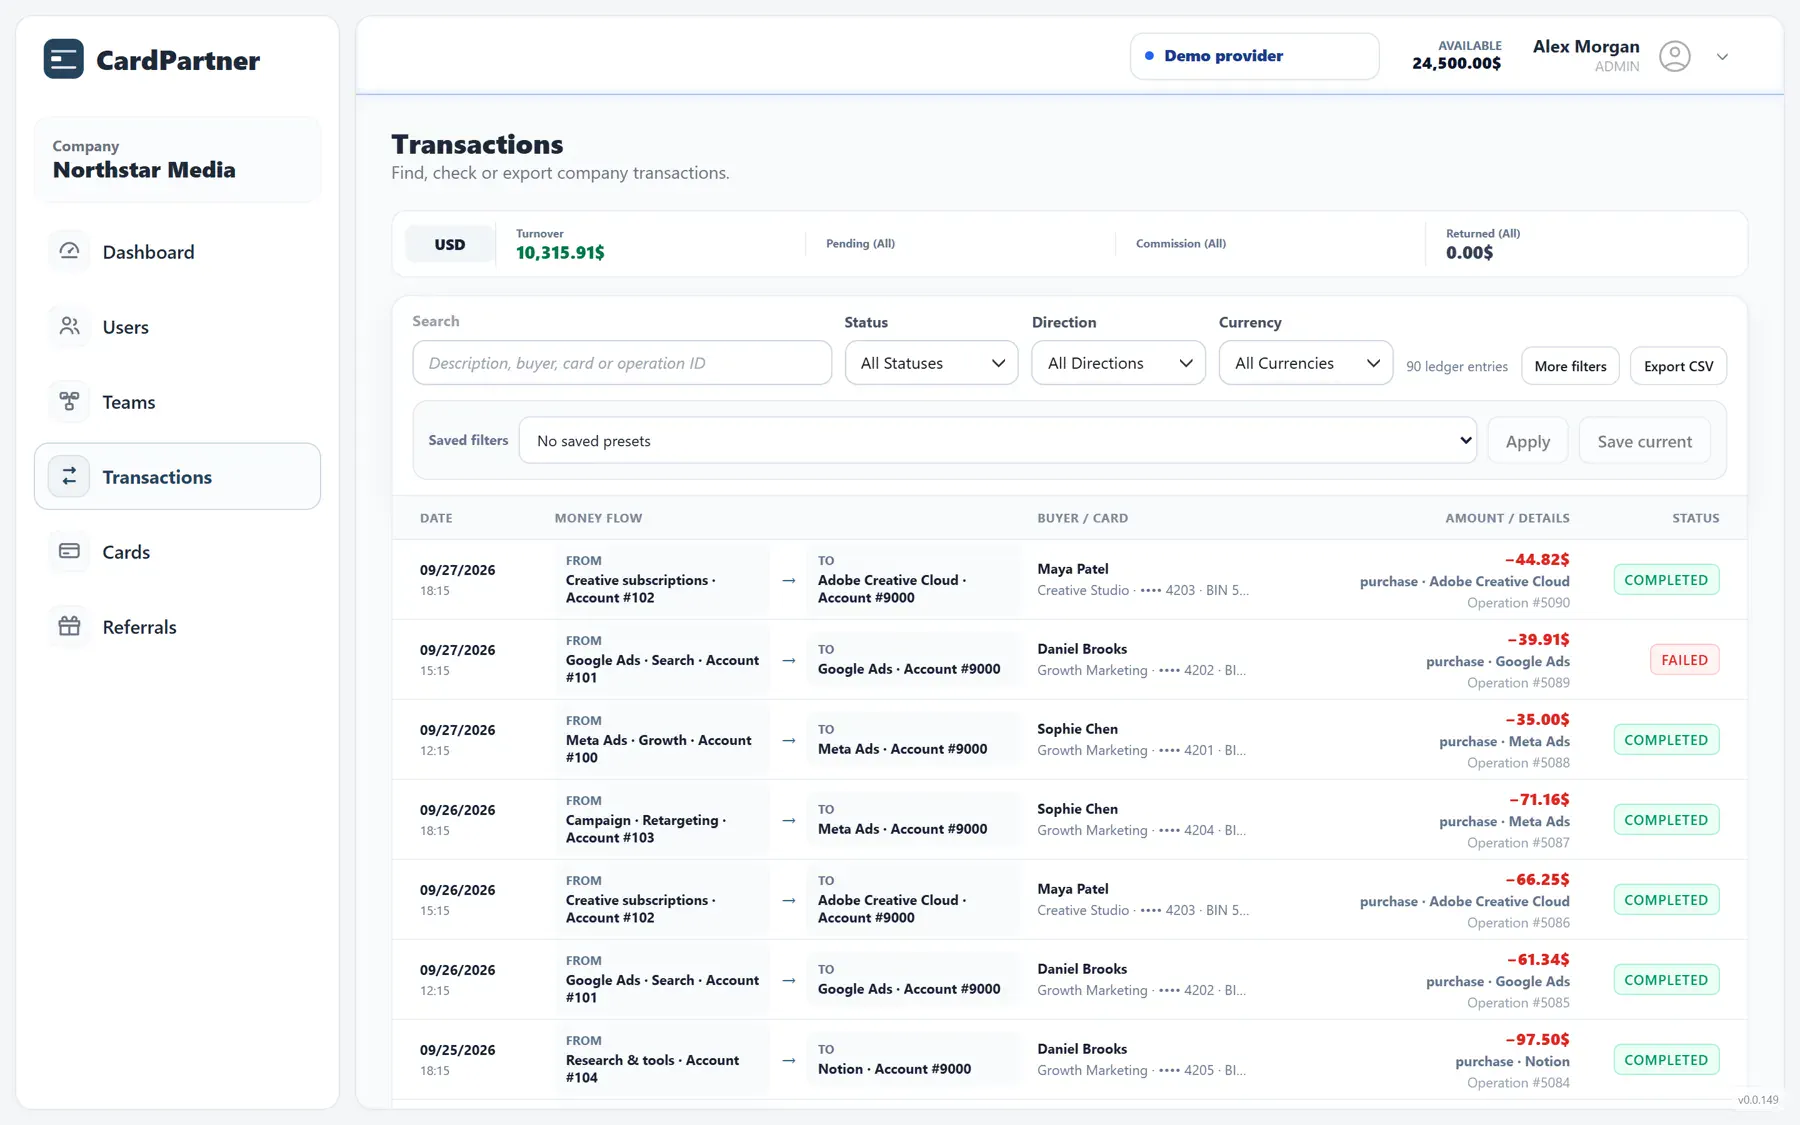Open the Cards section
The image size is (1800, 1125).
tap(178, 552)
